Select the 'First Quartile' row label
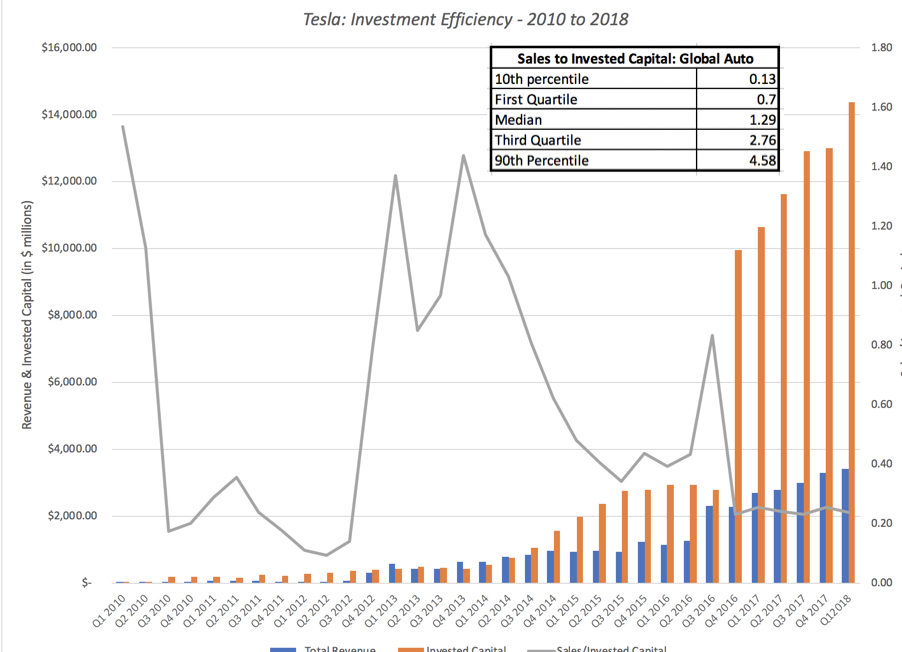Screen dimensions: 902x652 coord(536,100)
